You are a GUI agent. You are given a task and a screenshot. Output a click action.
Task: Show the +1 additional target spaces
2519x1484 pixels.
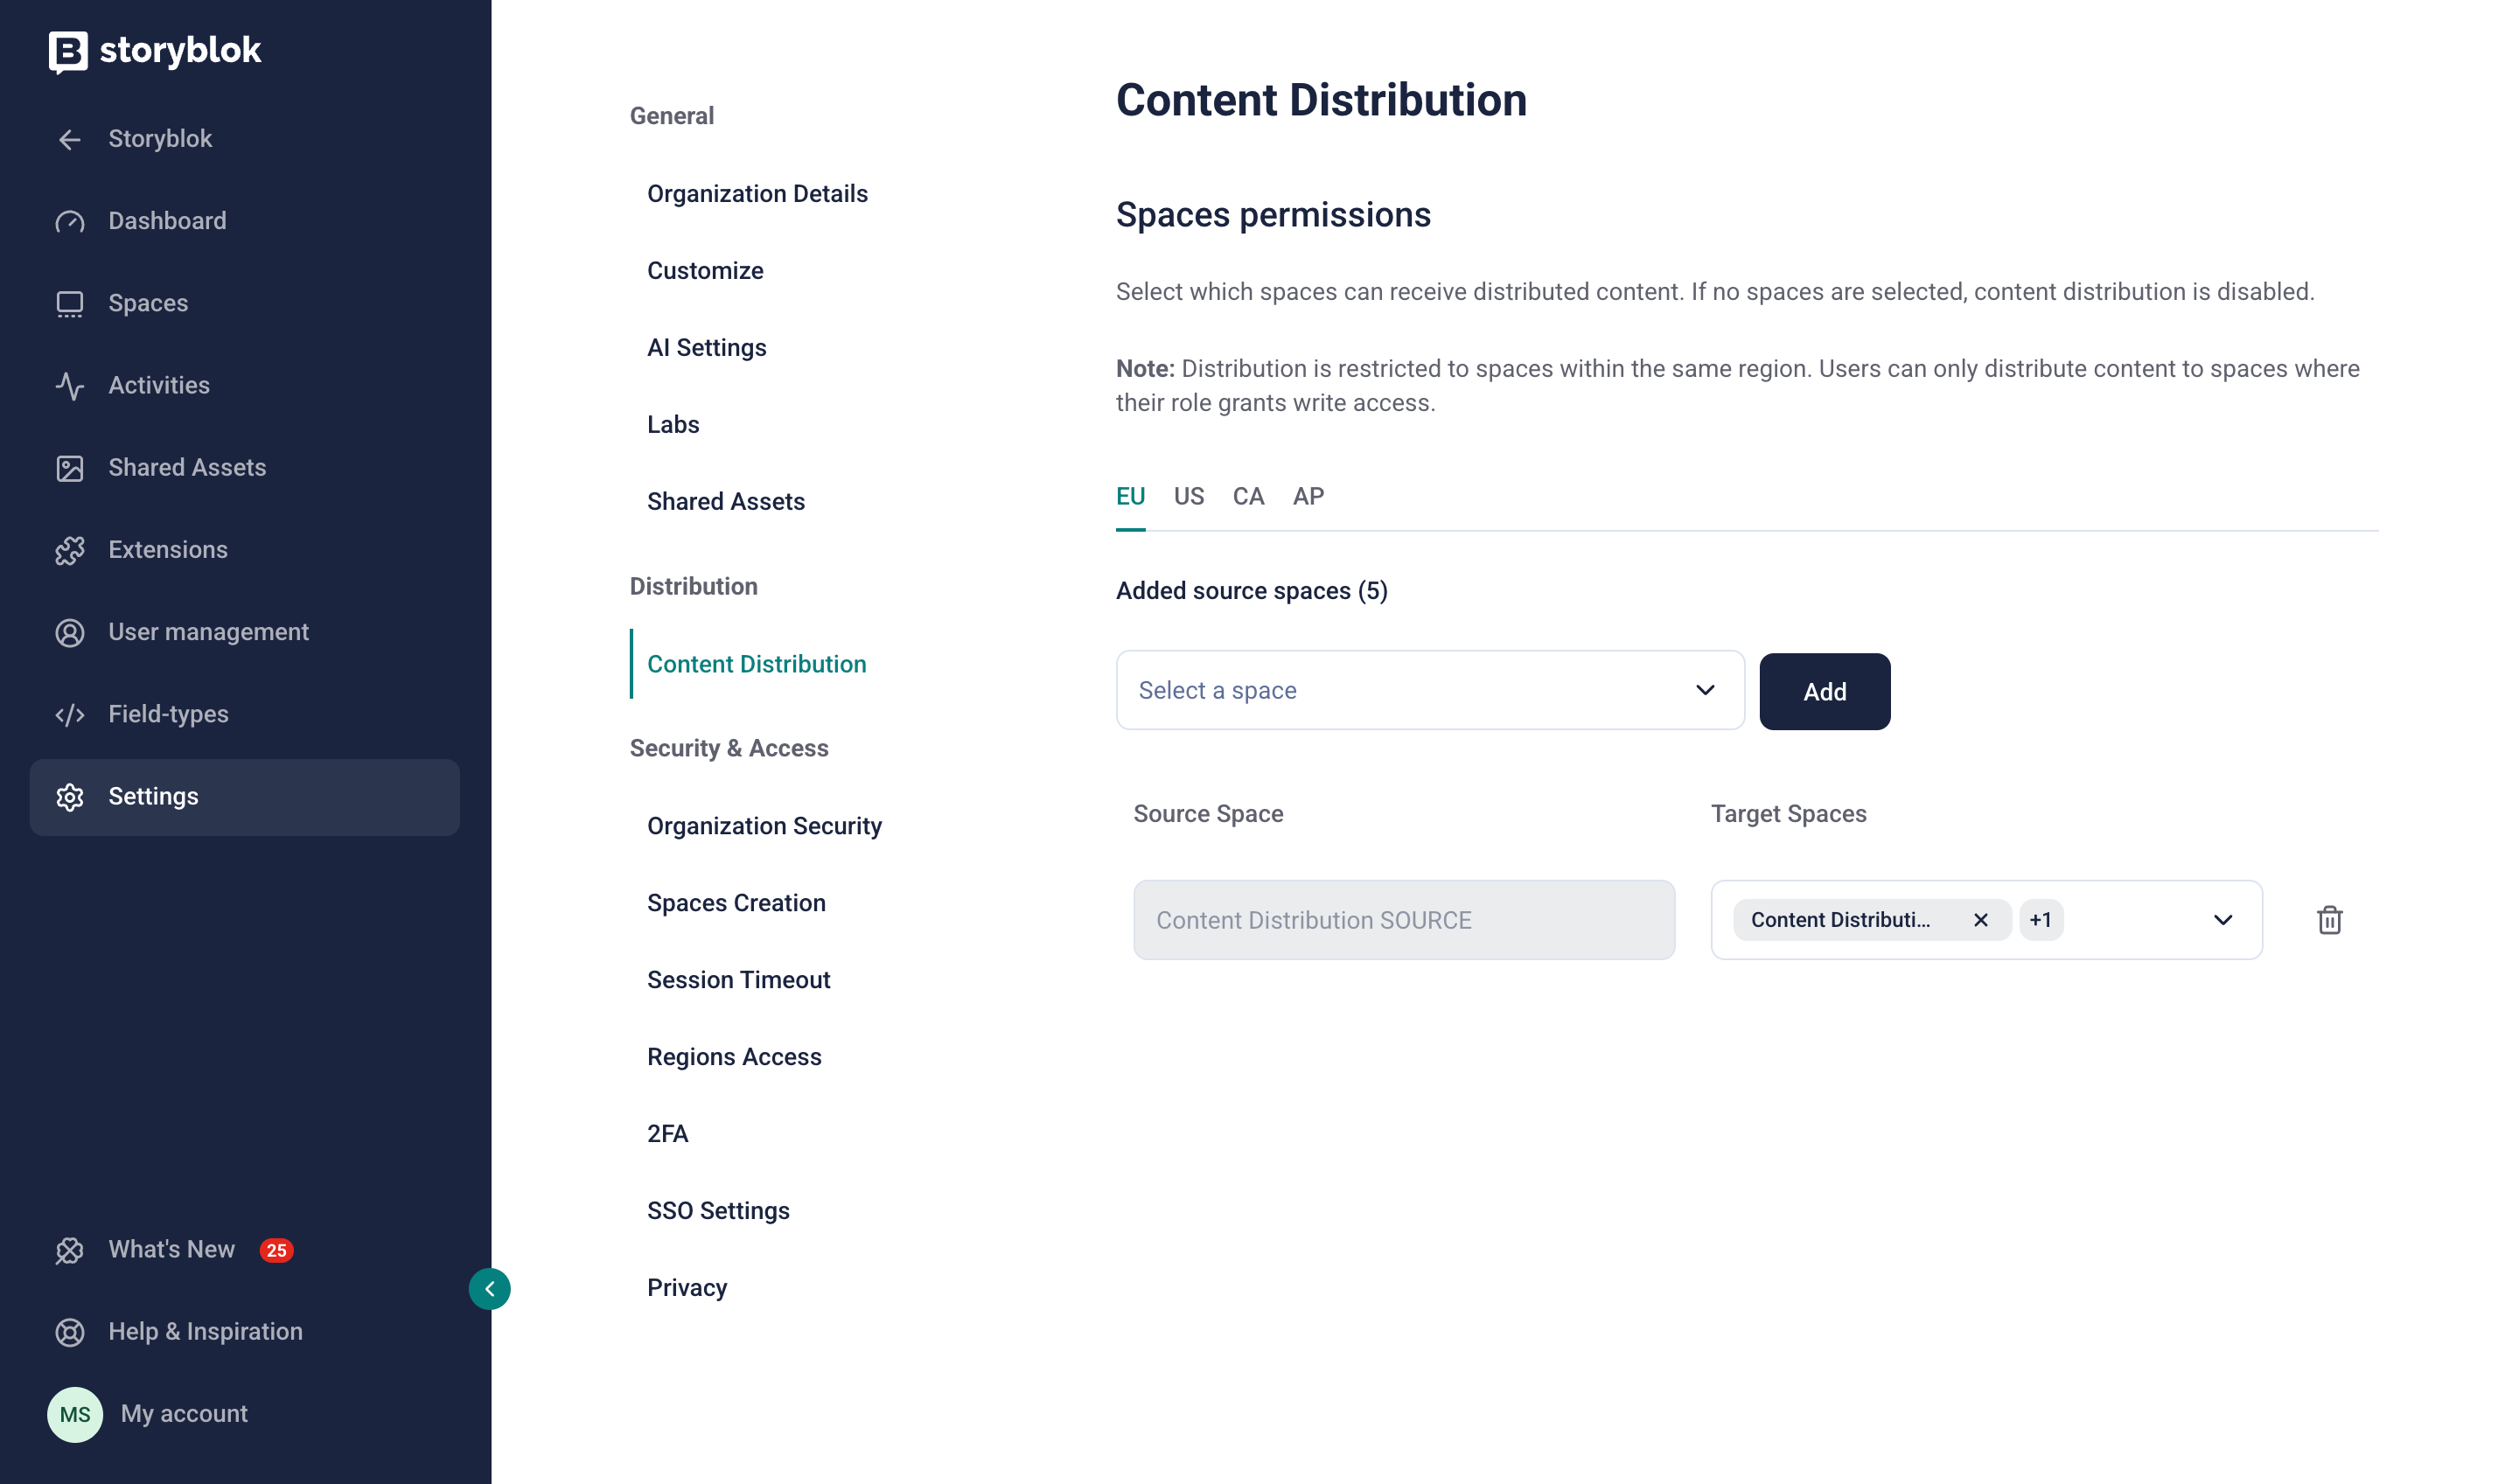(x=2040, y=920)
